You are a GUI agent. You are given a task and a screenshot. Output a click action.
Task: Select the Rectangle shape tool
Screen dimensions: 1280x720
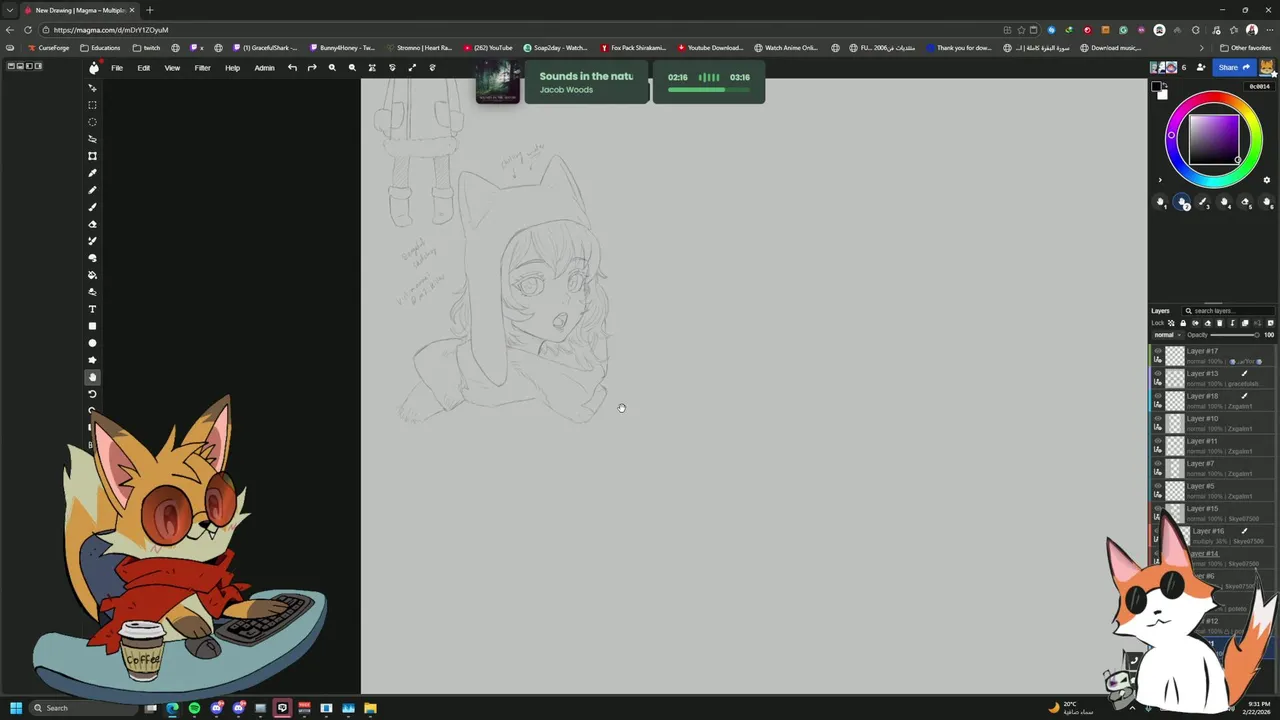[92, 326]
